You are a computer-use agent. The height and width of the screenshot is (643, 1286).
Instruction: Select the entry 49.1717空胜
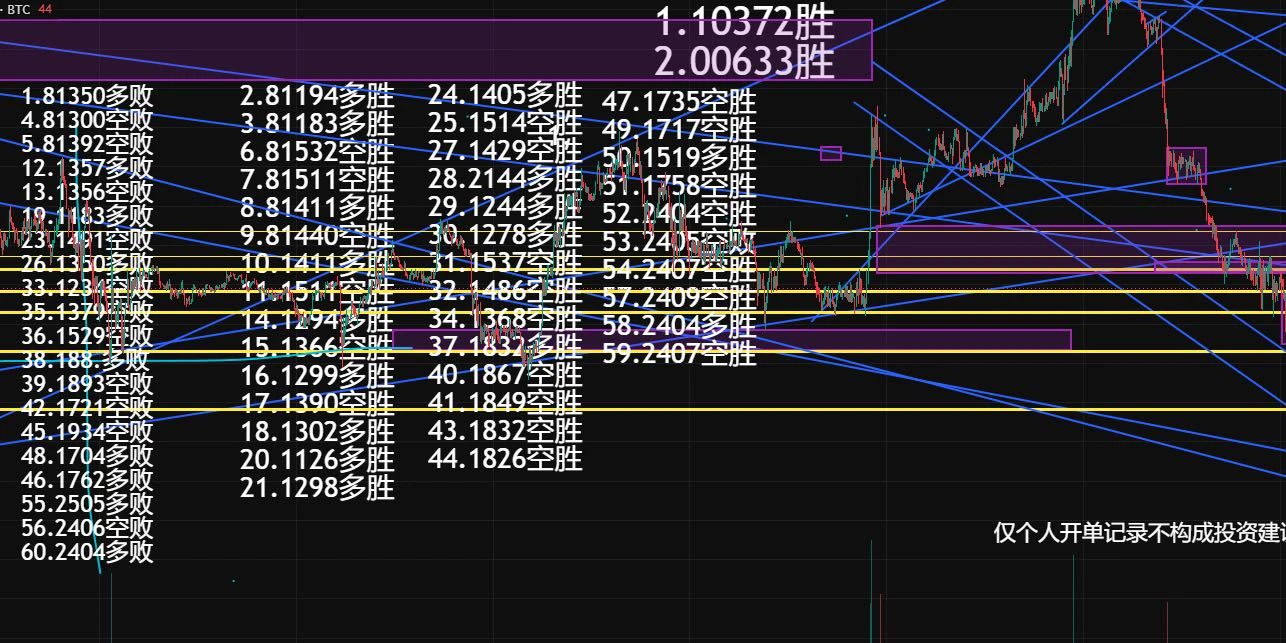coord(679,129)
